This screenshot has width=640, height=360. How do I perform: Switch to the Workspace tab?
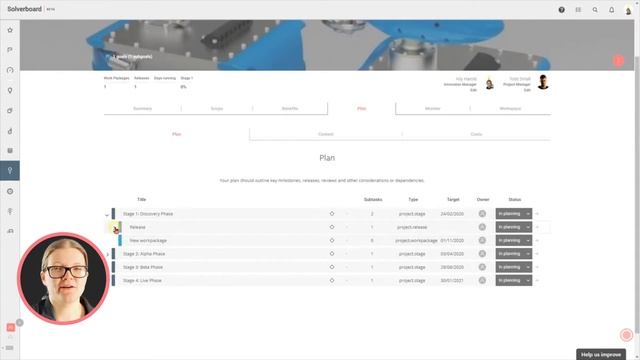[x=510, y=109]
